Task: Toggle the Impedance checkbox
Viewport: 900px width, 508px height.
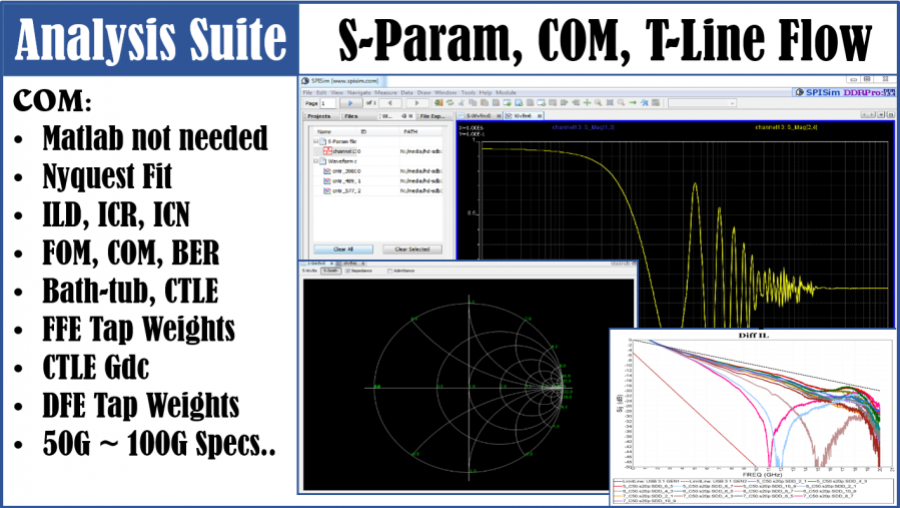Action: (x=350, y=270)
